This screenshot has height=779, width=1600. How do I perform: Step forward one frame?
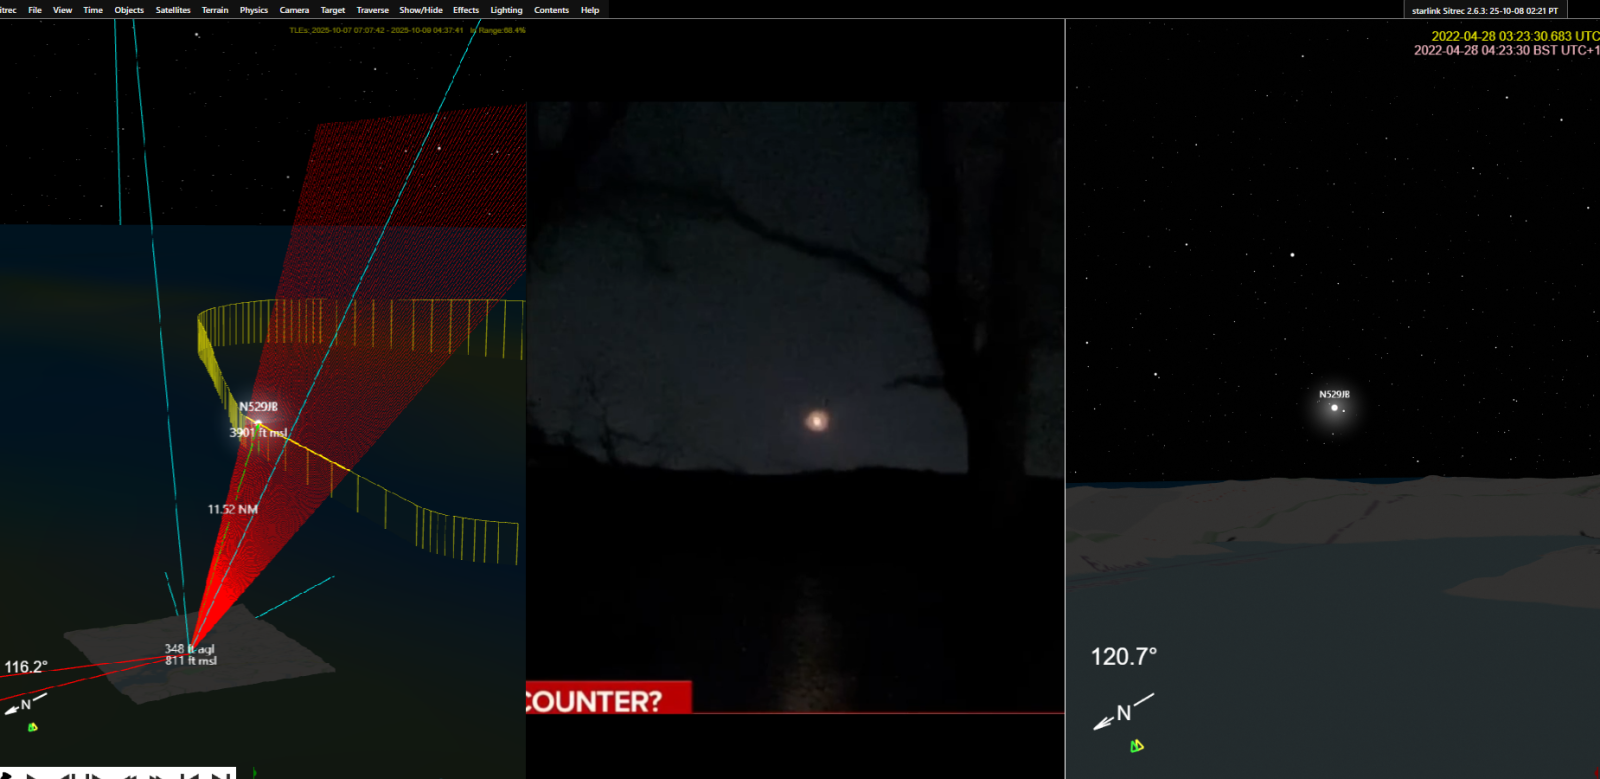94,775
